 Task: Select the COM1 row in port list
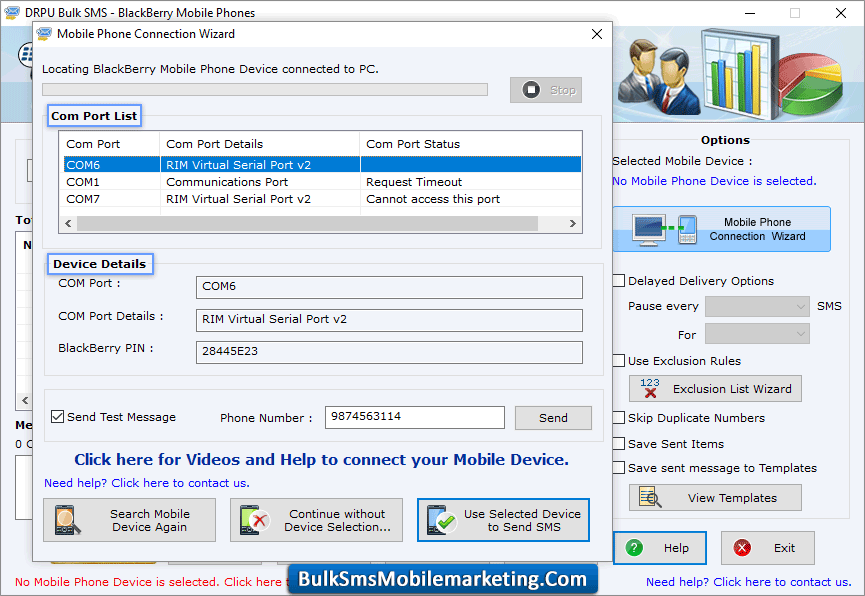tap(321, 182)
